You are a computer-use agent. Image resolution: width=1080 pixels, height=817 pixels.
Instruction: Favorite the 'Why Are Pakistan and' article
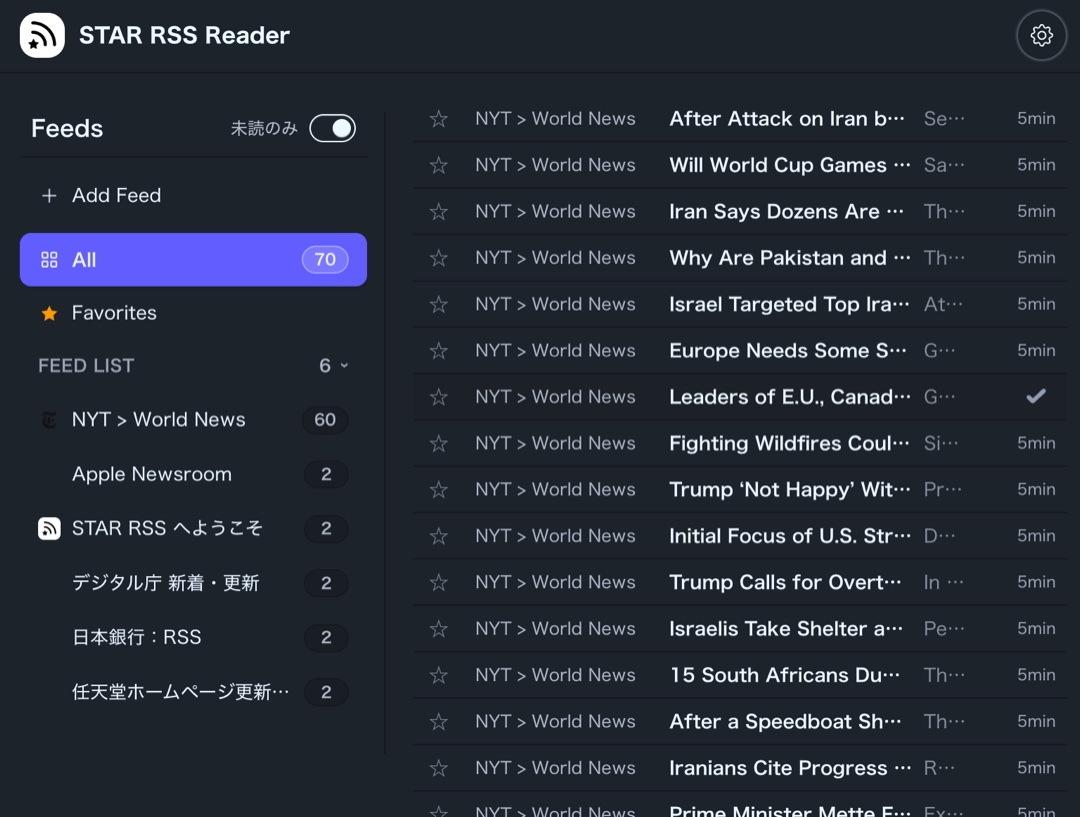pos(438,258)
